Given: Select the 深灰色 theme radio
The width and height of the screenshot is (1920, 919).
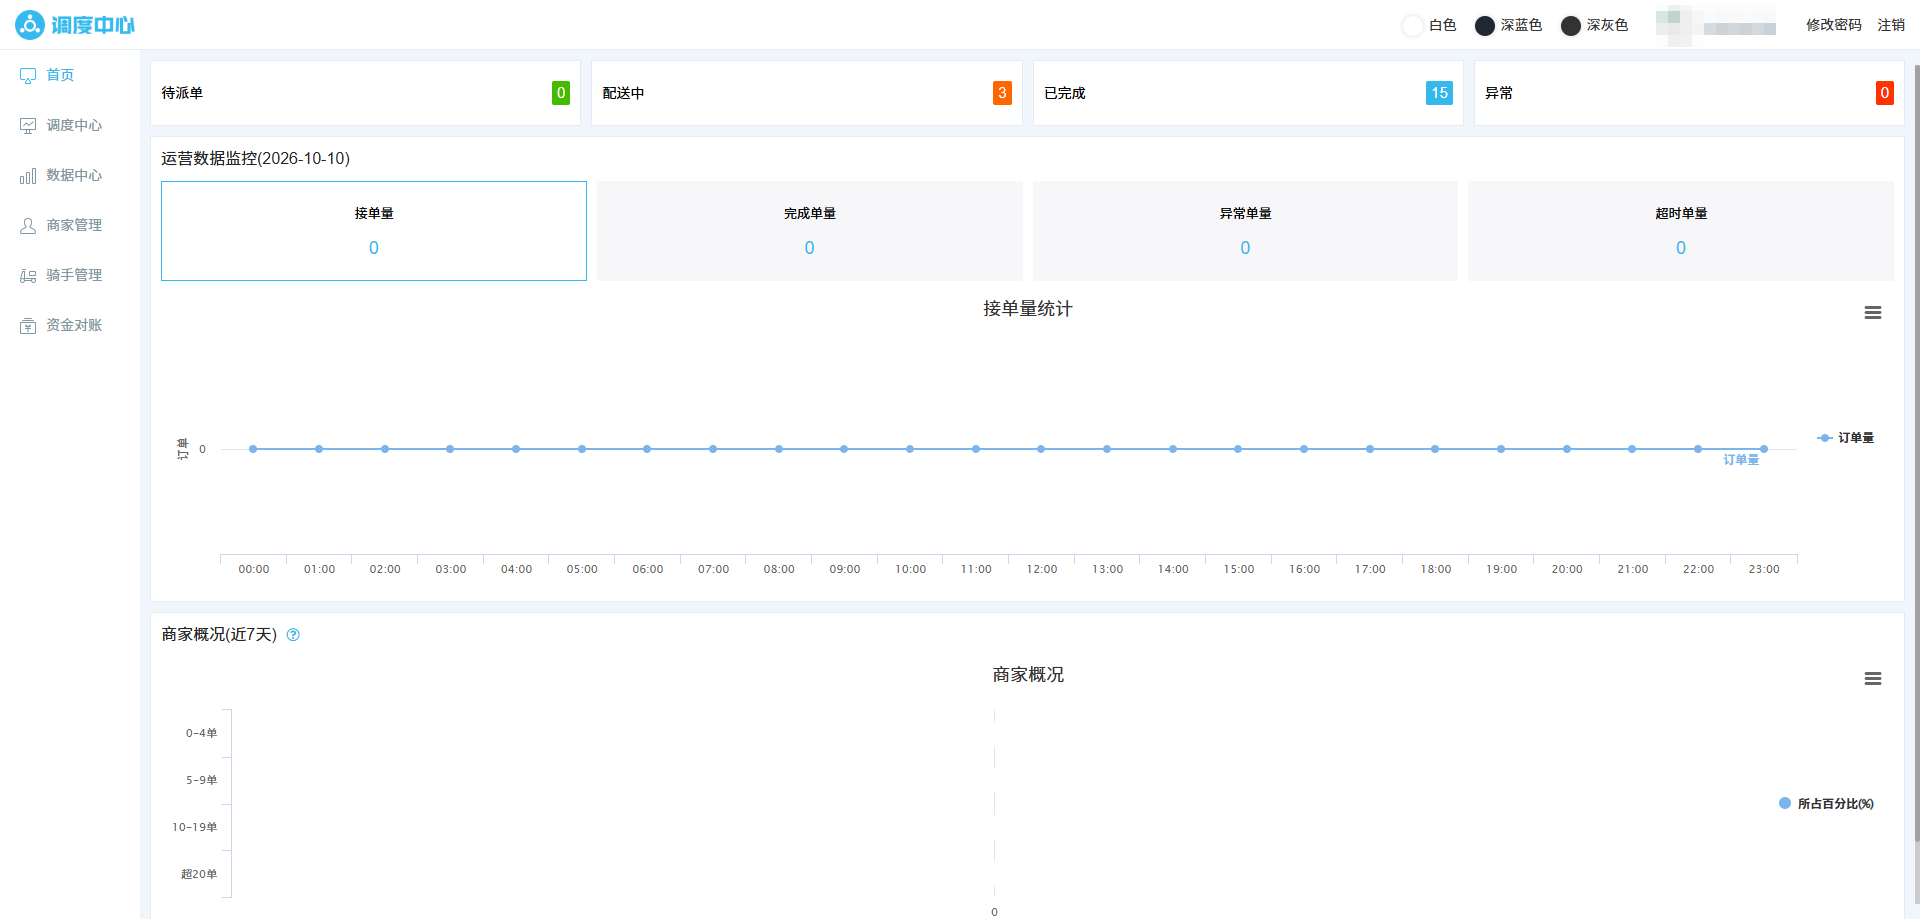Looking at the screenshot, I should pos(1571,26).
